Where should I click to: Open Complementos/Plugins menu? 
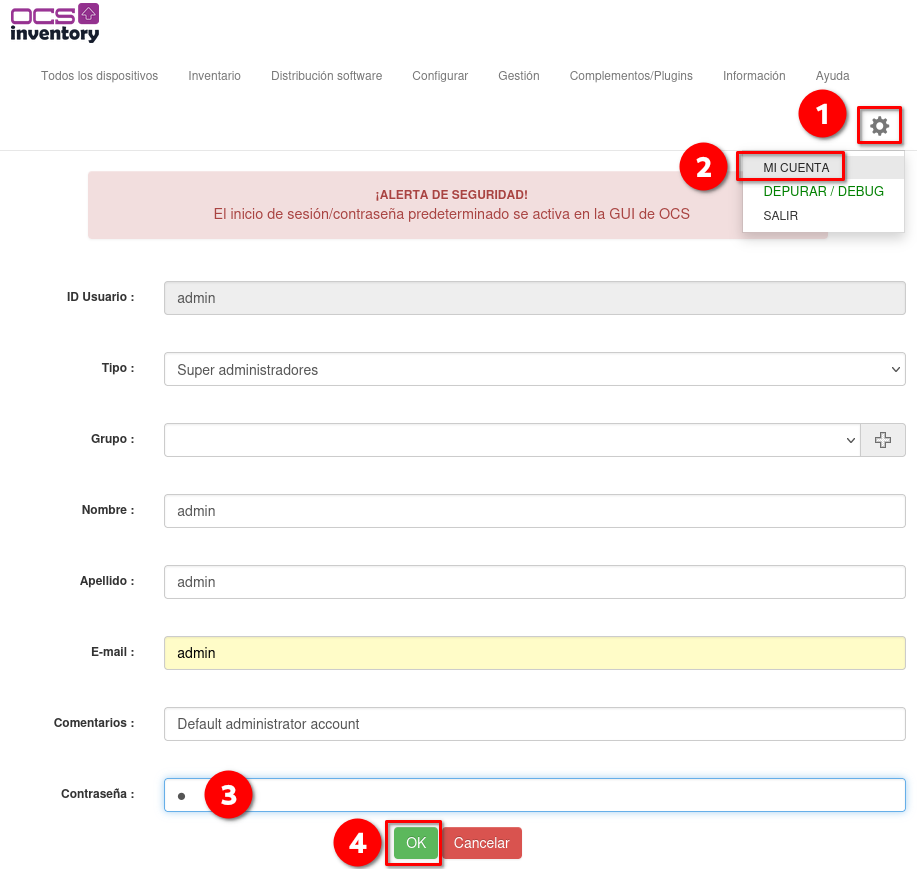[x=631, y=76]
